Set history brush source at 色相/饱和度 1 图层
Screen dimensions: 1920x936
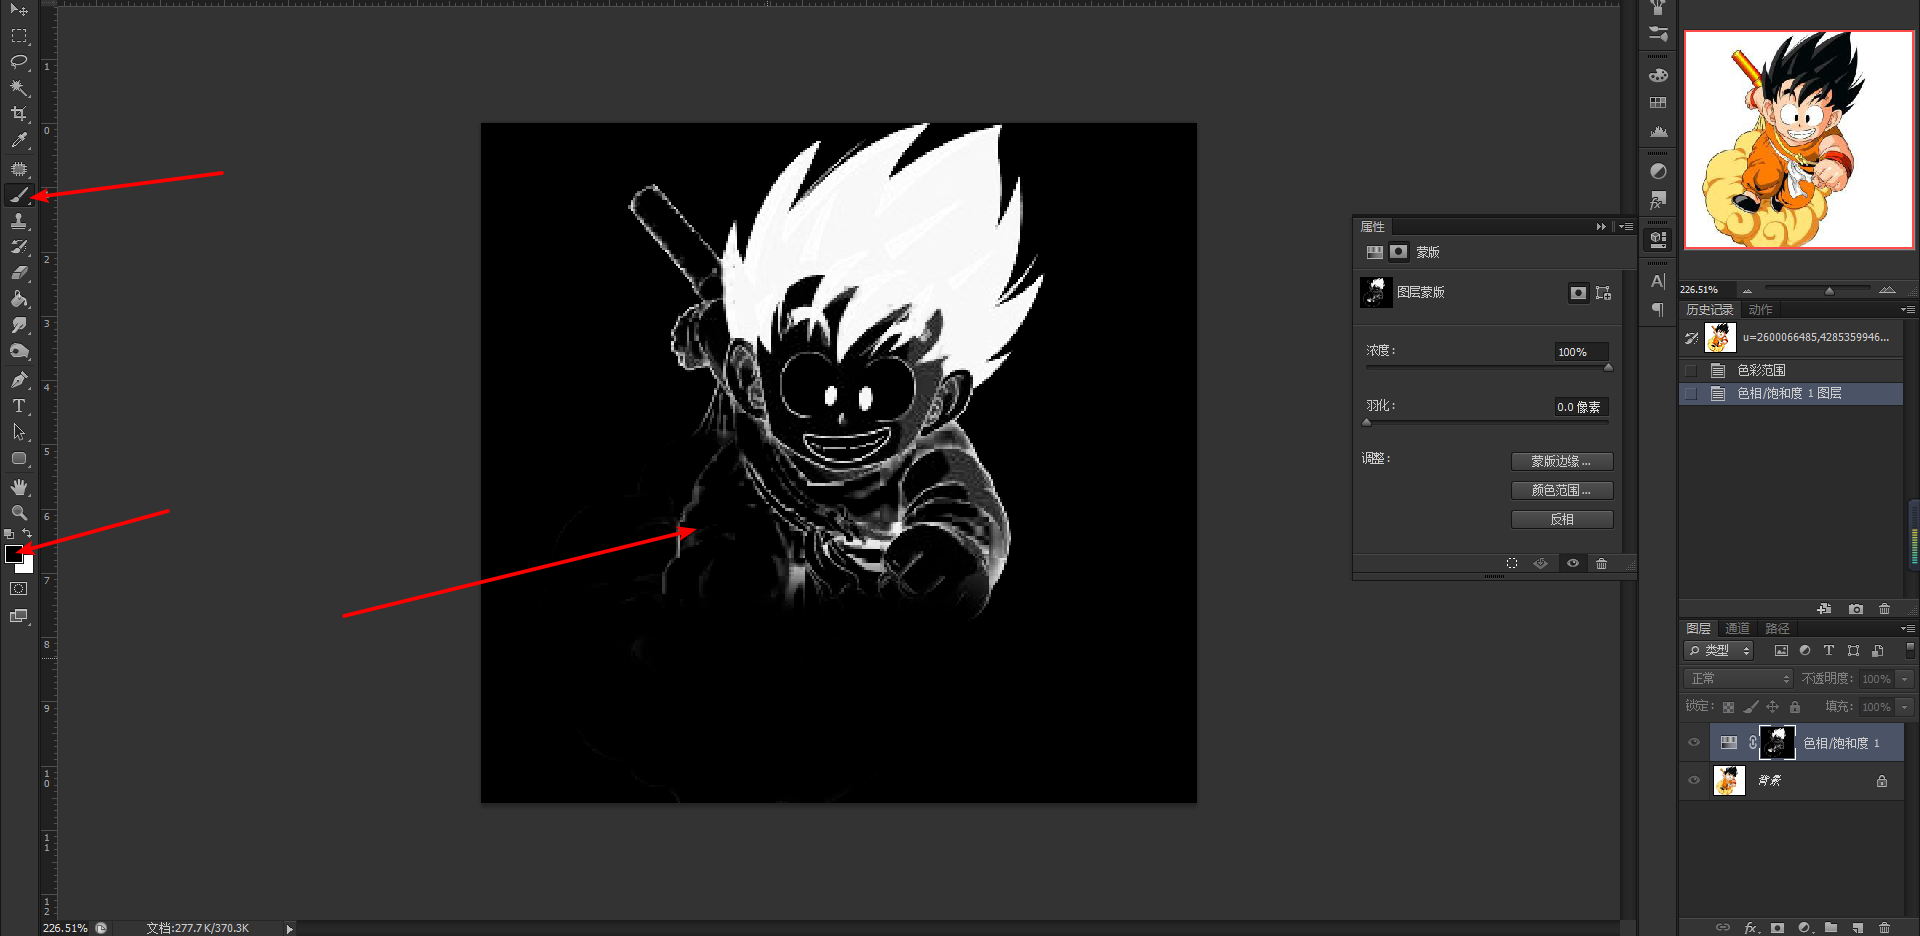pyautogui.click(x=1691, y=394)
